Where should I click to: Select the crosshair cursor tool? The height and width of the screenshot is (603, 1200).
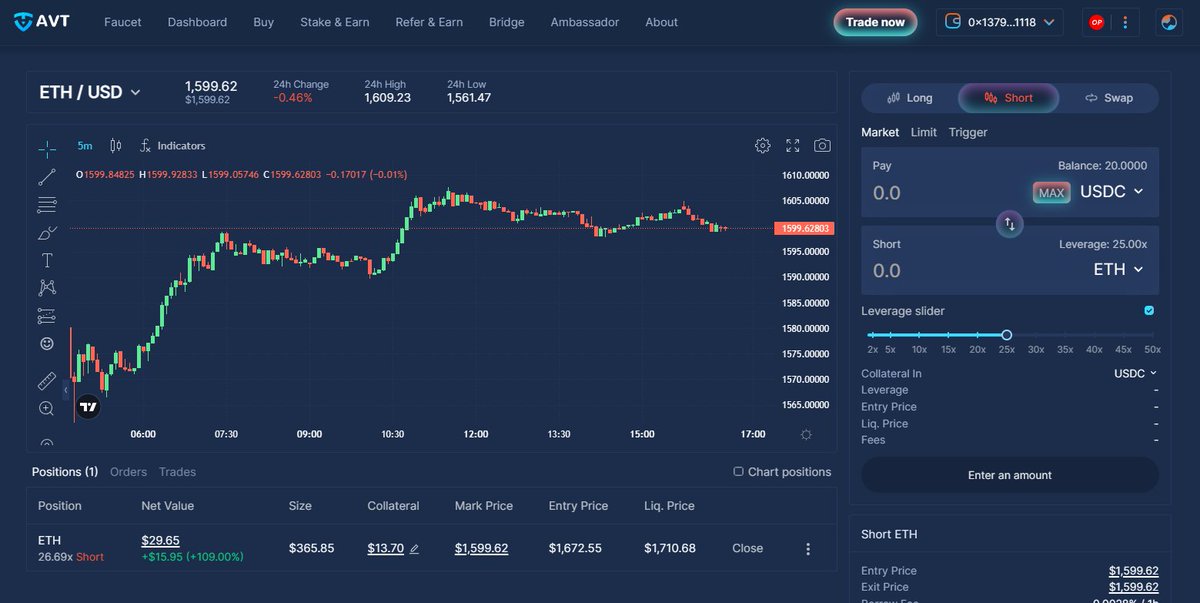coord(47,149)
